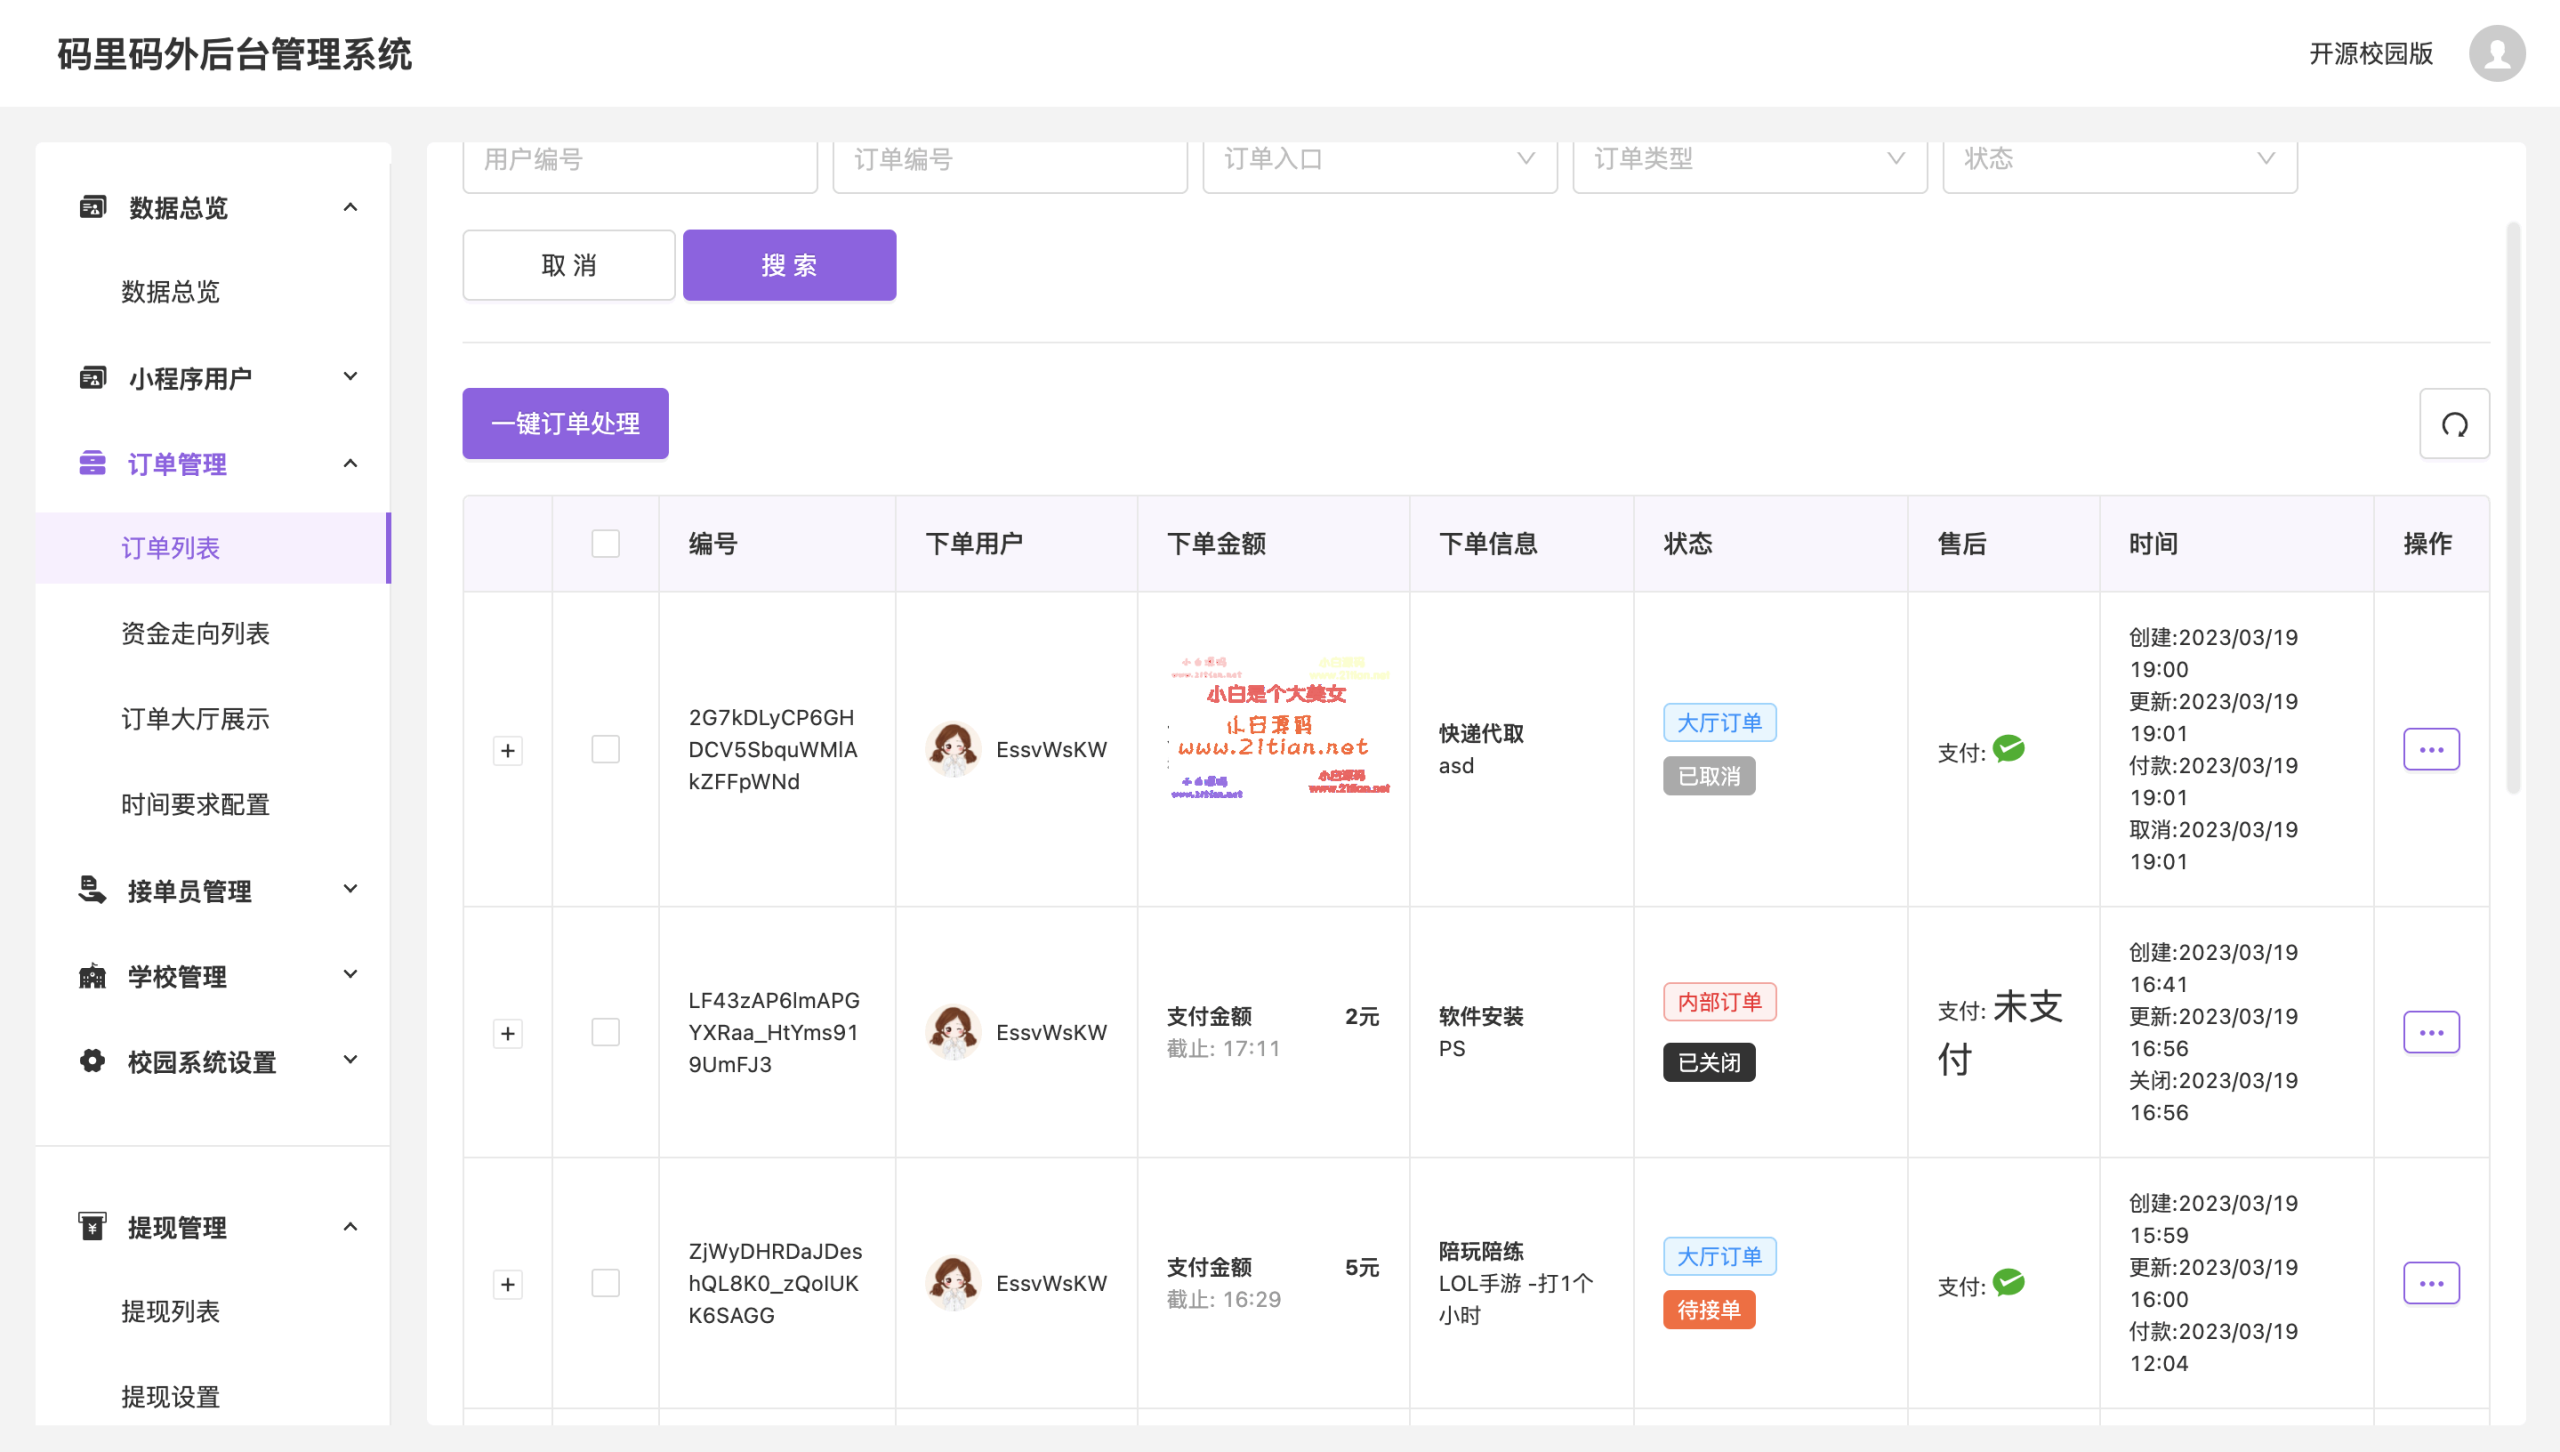The width and height of the screenshot is (2560, 1452).
Task: Expand the first order row with the plus button
Action: coord(508,750)
